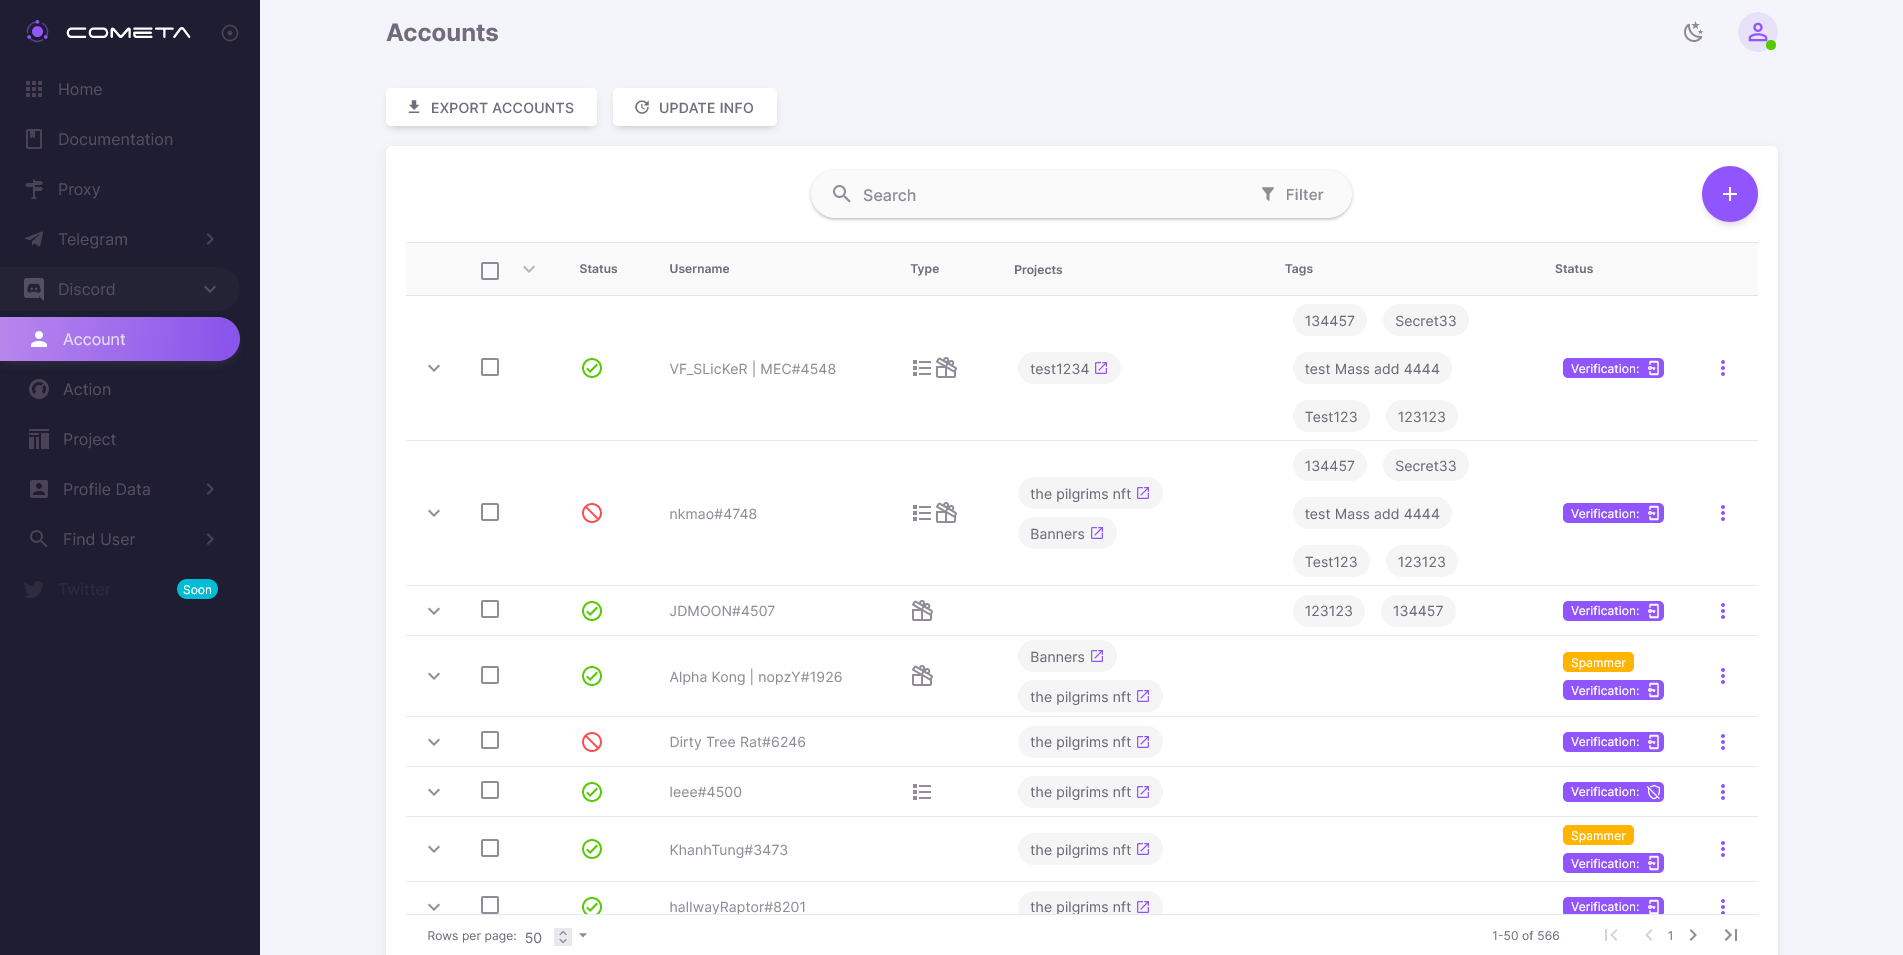Expand row details for leee#4500
Viewport: 1903px width, 955px height.
(434, 792)
